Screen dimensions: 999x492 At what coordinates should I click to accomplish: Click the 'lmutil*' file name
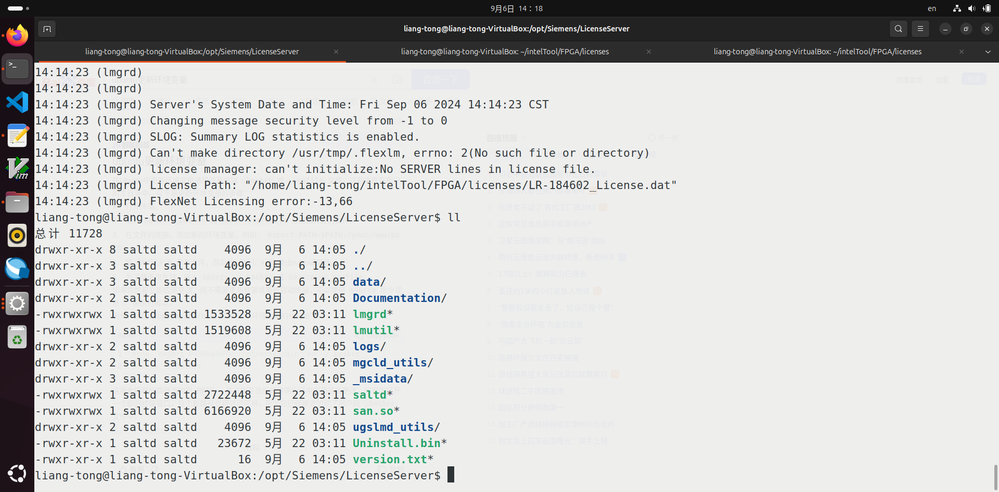coord(376,330)
